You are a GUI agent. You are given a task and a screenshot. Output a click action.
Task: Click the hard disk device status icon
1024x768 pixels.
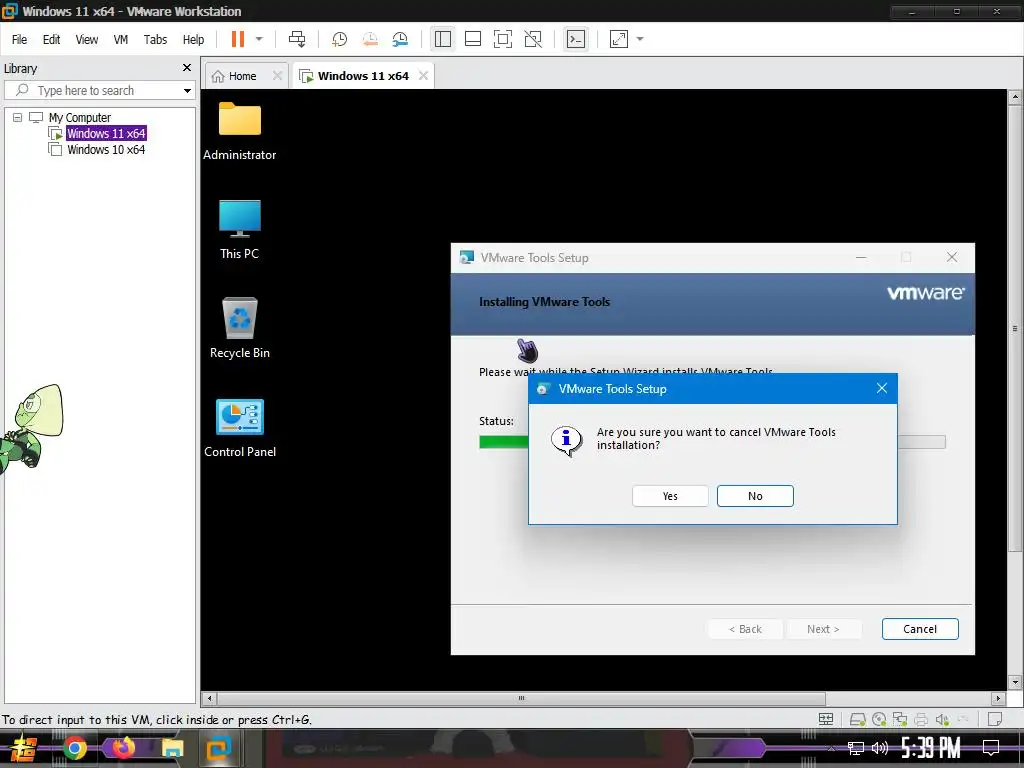857,720
